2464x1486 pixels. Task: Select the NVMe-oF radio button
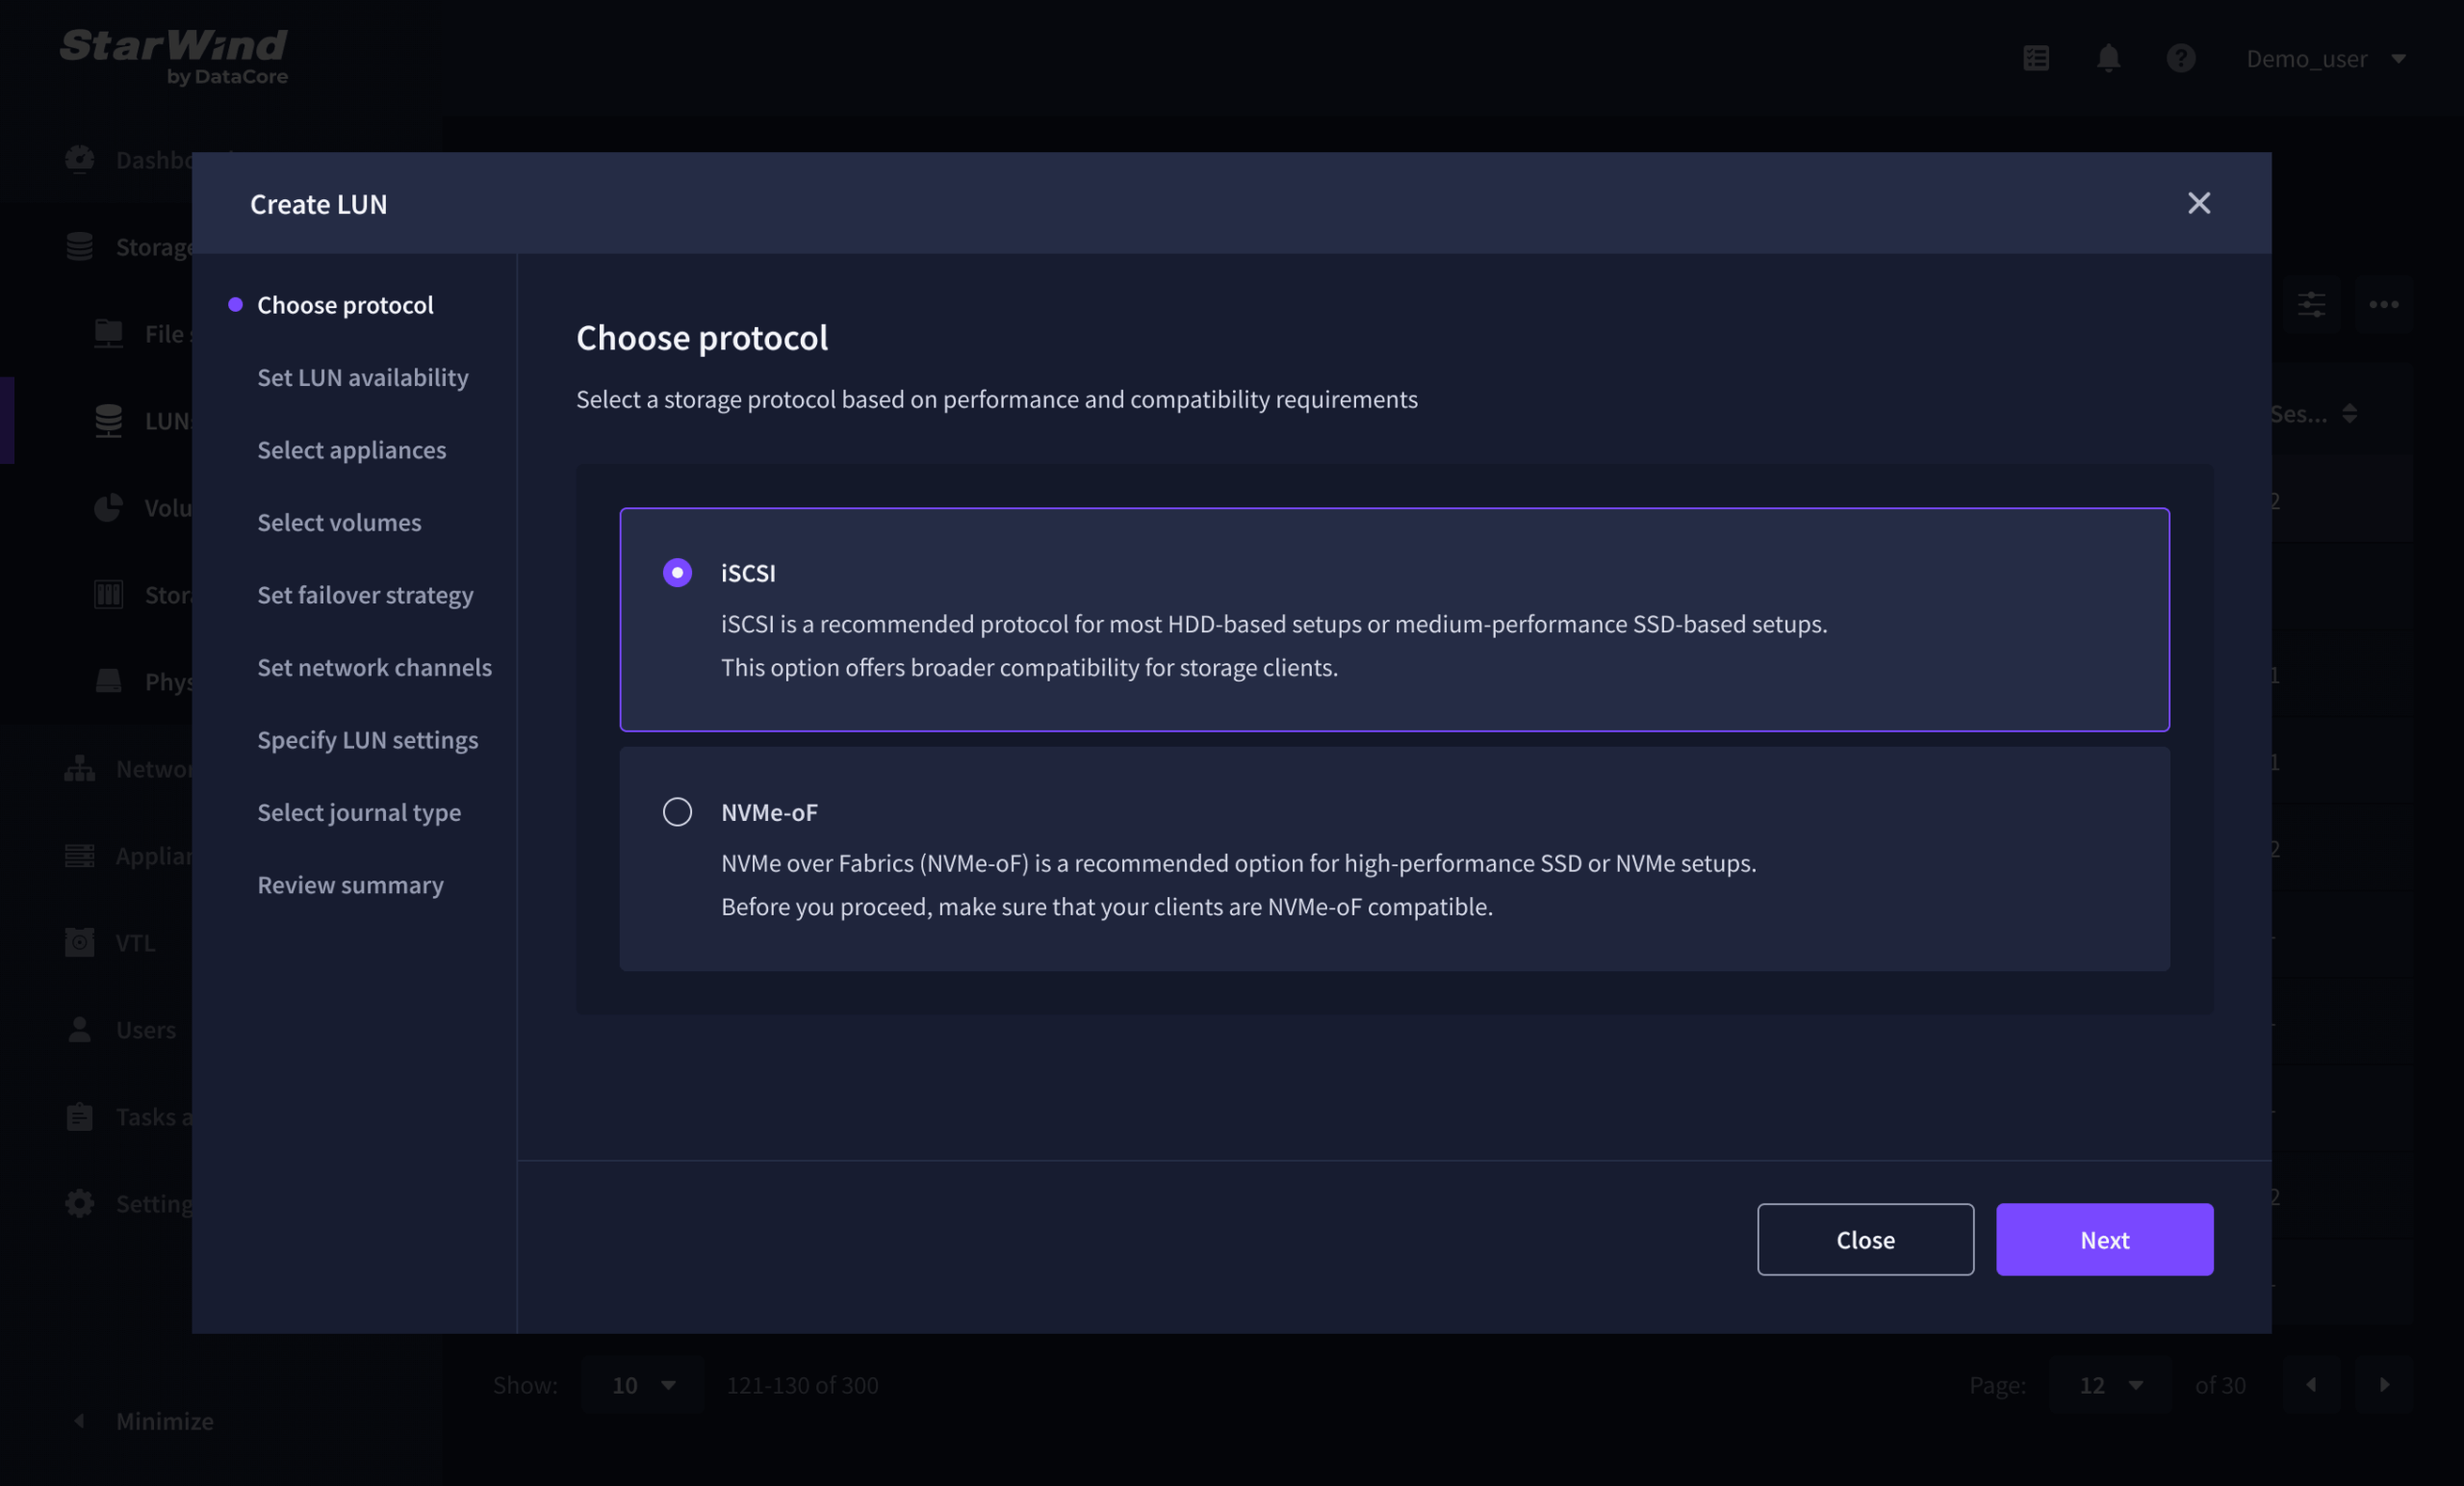677,811
